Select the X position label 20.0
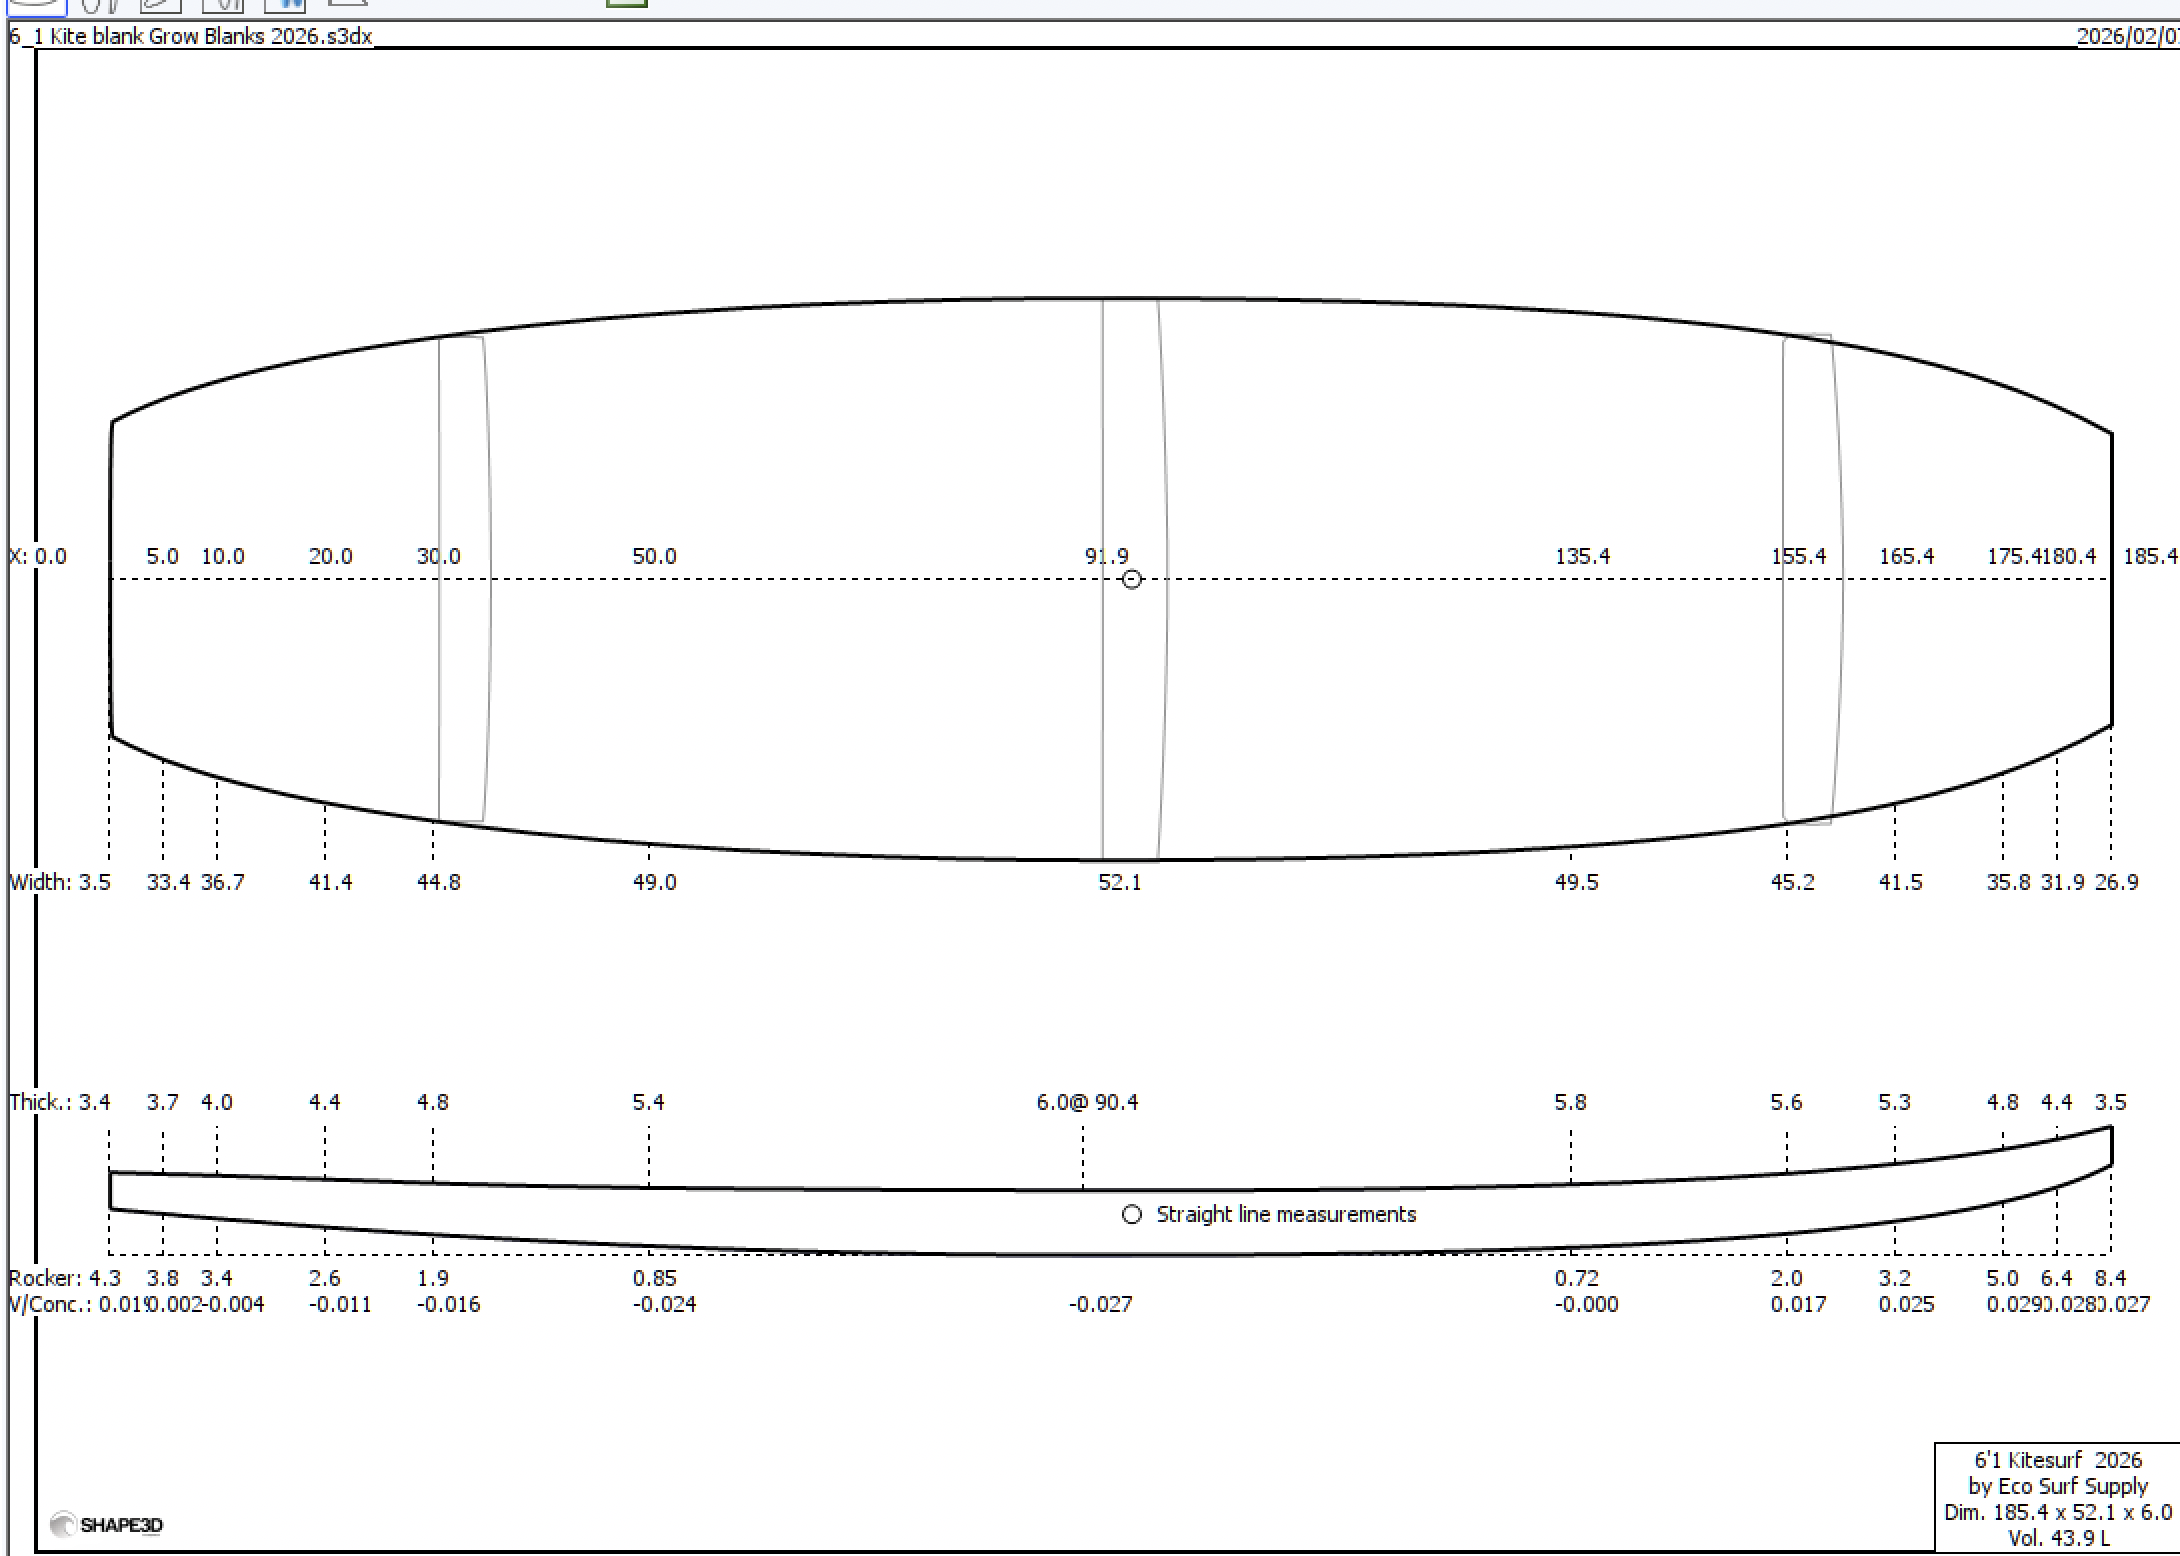Image resolution: width=2180 pixels, height=1556 pixels. [330, 556]
